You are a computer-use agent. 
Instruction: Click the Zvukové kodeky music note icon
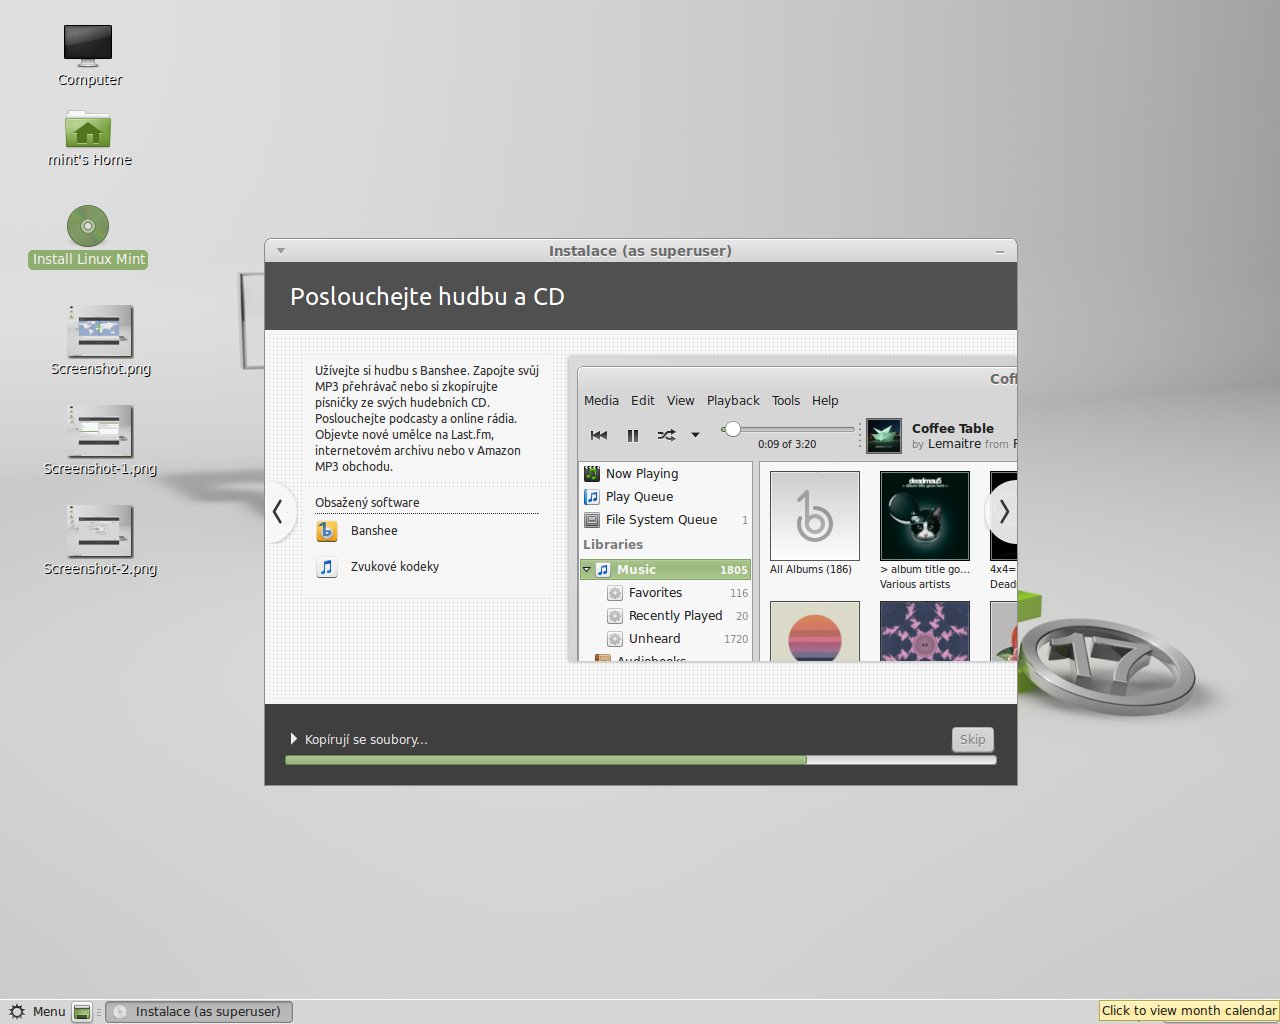[x=327, y=567]
